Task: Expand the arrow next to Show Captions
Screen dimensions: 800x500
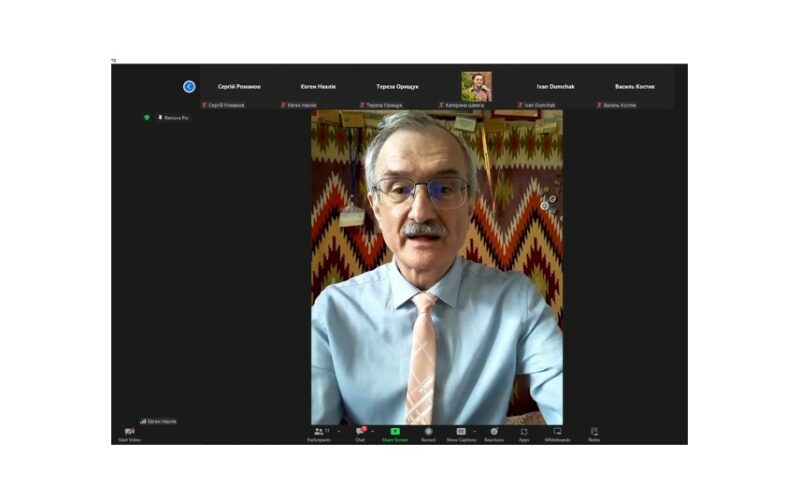Action: (474, 431)
